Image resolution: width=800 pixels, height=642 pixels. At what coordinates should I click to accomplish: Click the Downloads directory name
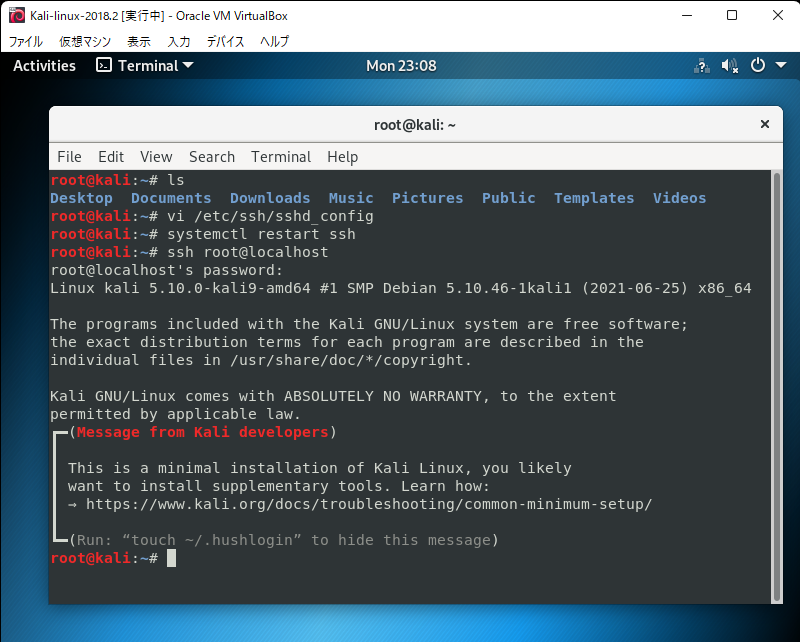click(x=270, y=198)
